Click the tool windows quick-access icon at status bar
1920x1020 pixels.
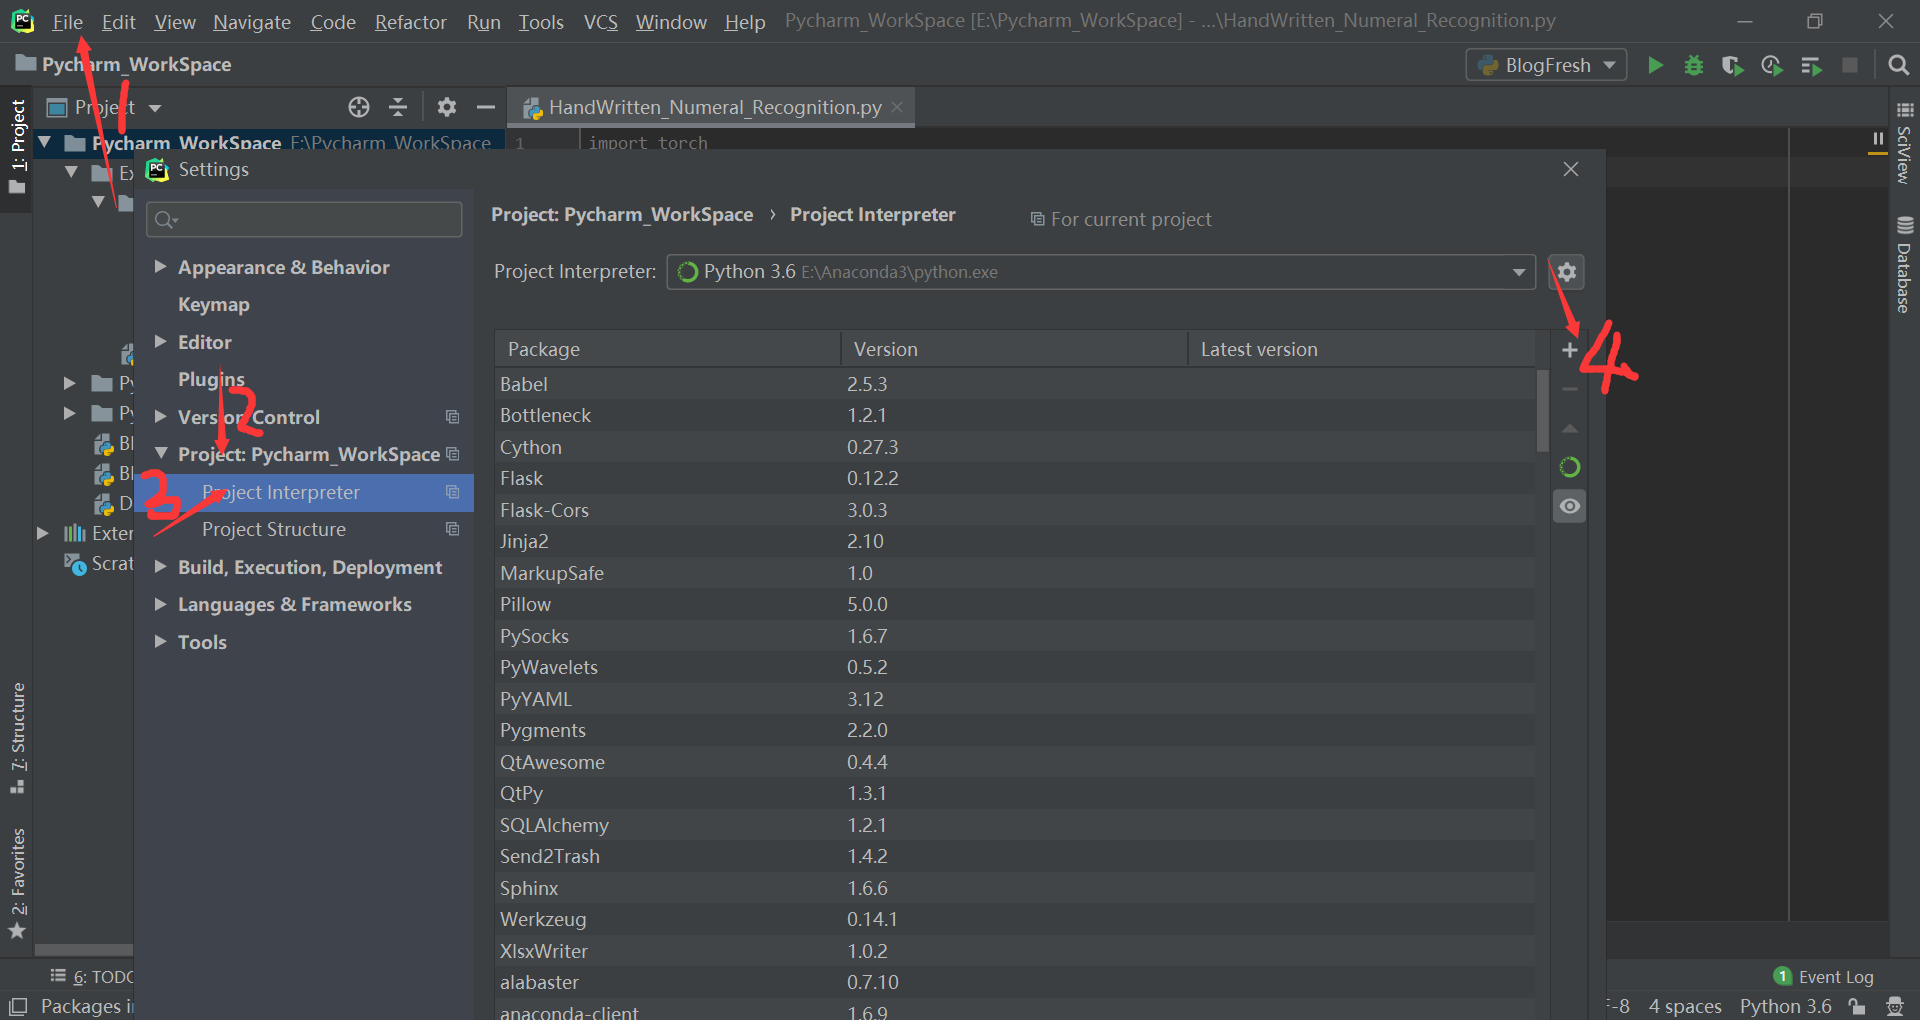18,1007
